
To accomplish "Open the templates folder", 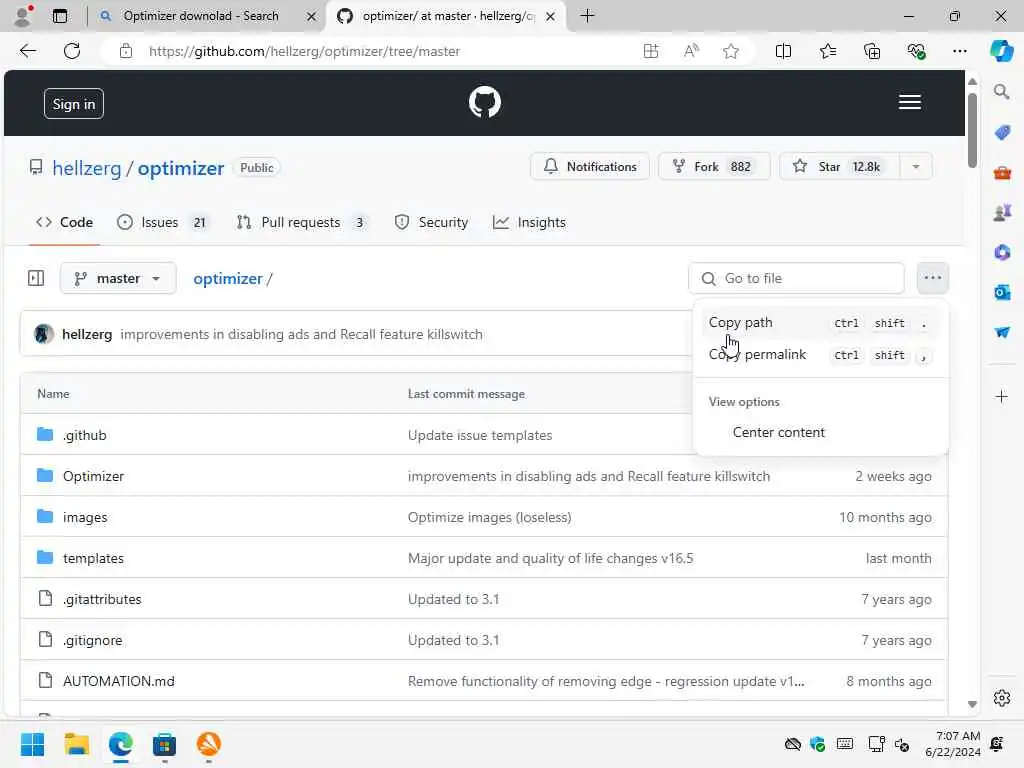I will tap(93, 558).
